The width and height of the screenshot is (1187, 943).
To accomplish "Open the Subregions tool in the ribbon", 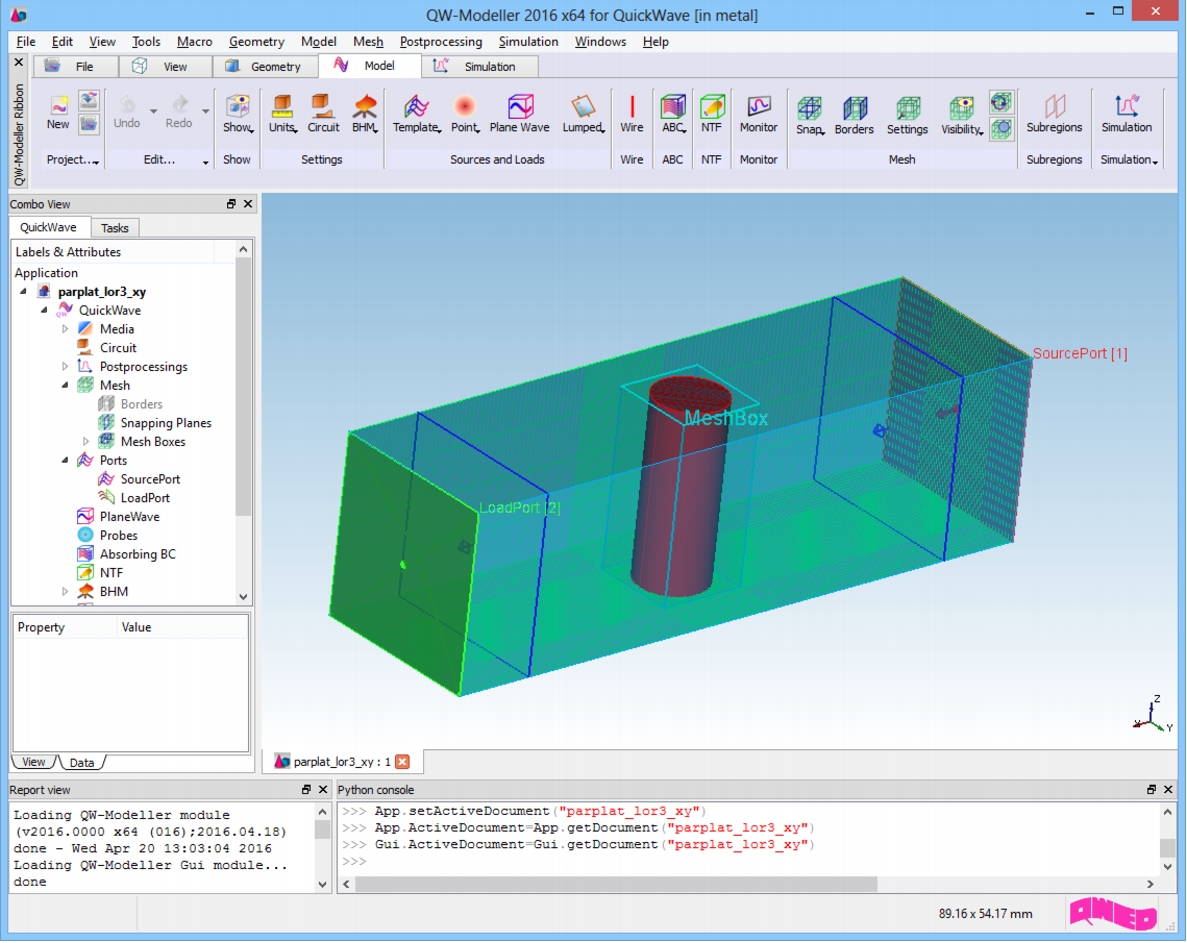I will click(1055, 114).
